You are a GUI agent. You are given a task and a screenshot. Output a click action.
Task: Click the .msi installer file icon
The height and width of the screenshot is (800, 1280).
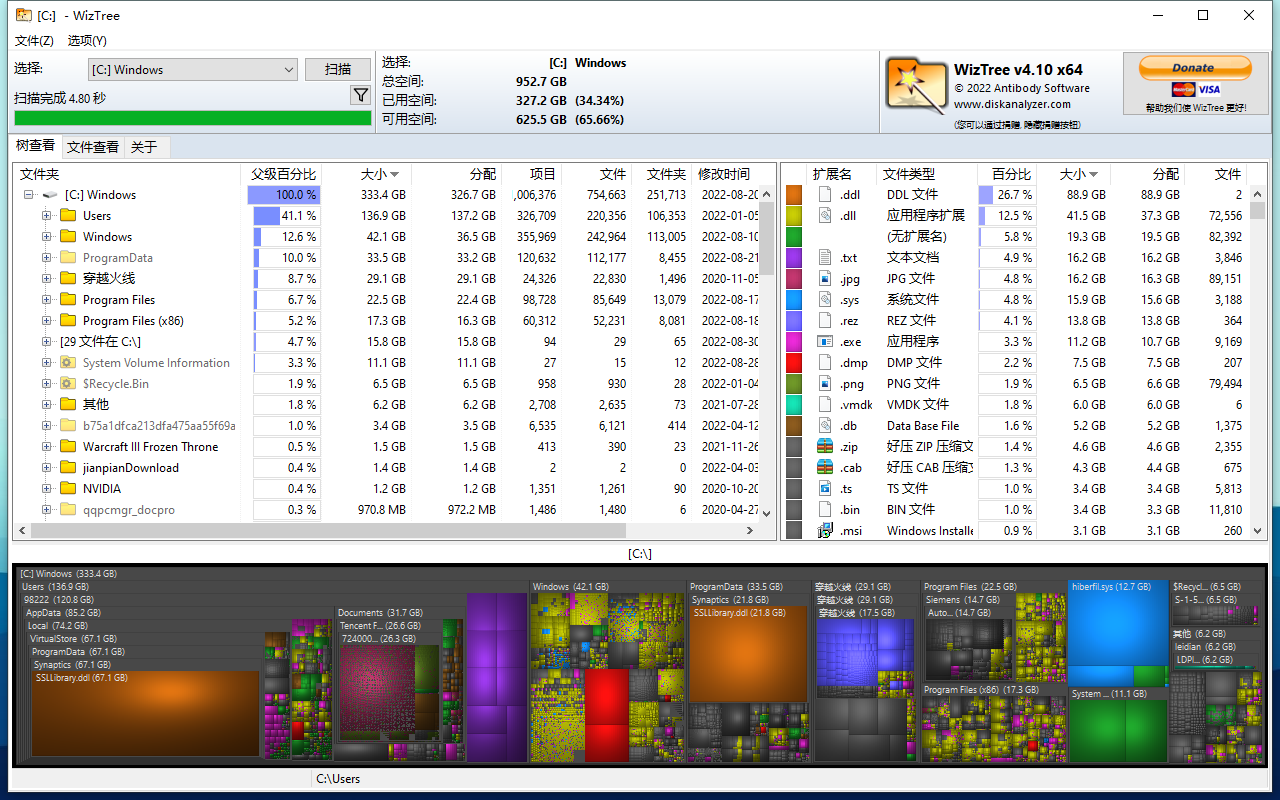[x=825, y=531]
